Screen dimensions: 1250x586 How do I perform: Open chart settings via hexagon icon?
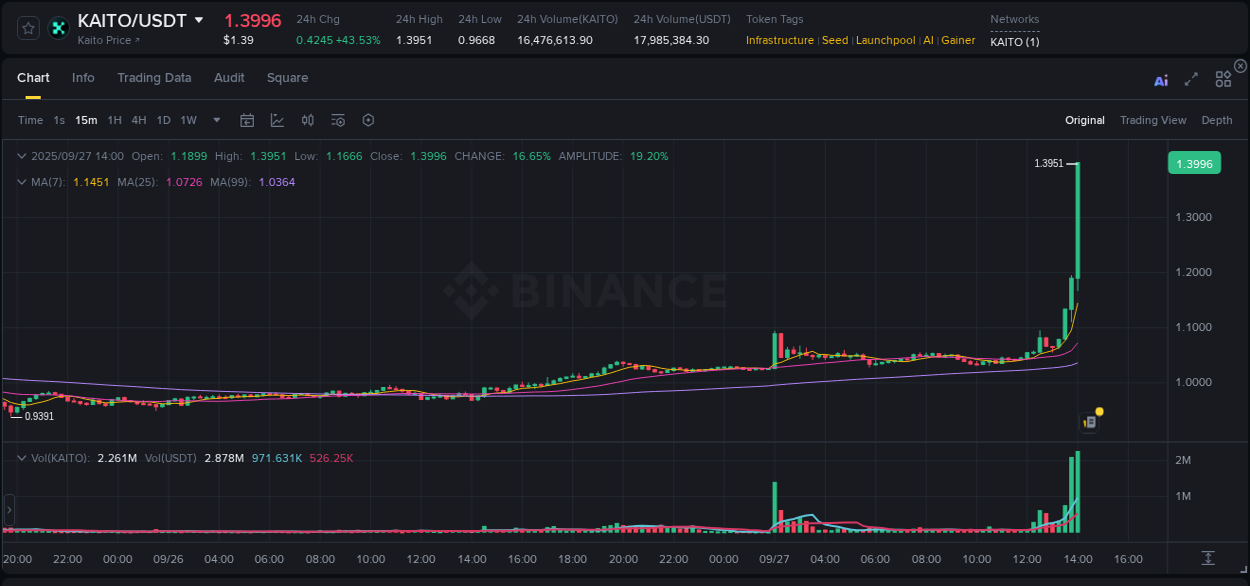point(368,120)
